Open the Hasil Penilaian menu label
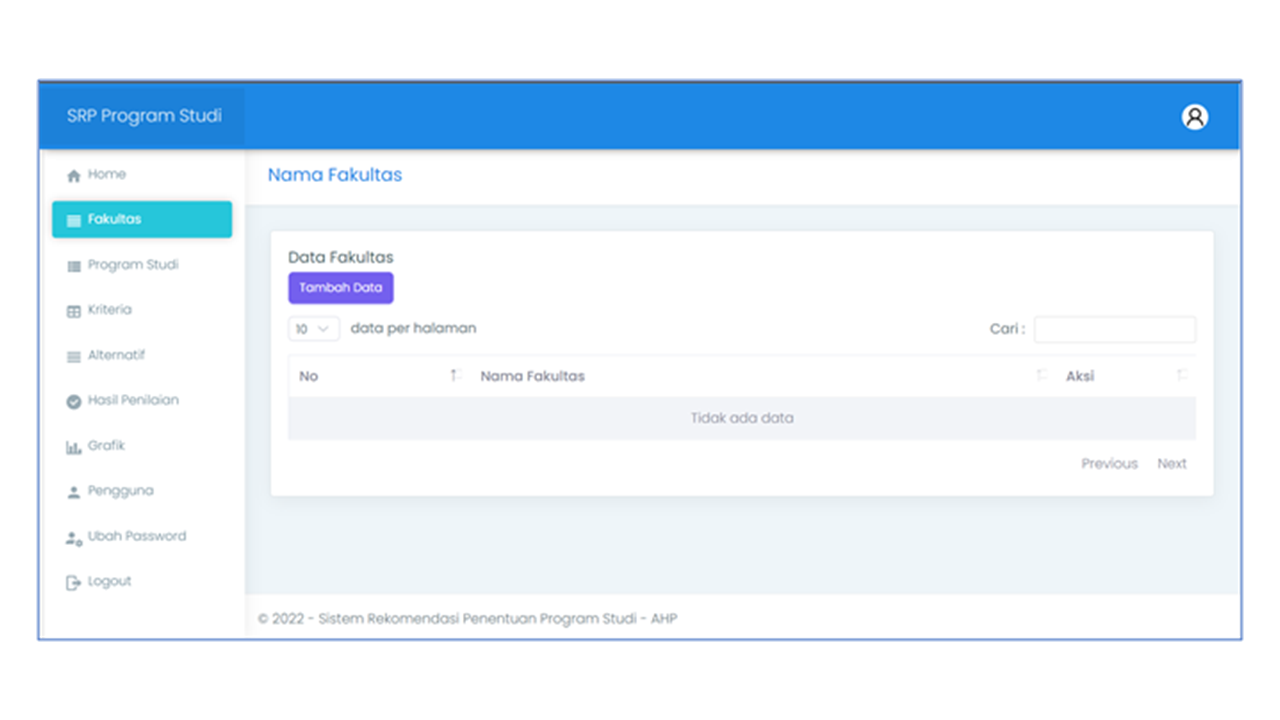The image size is (1280, 720). [133, 400]
